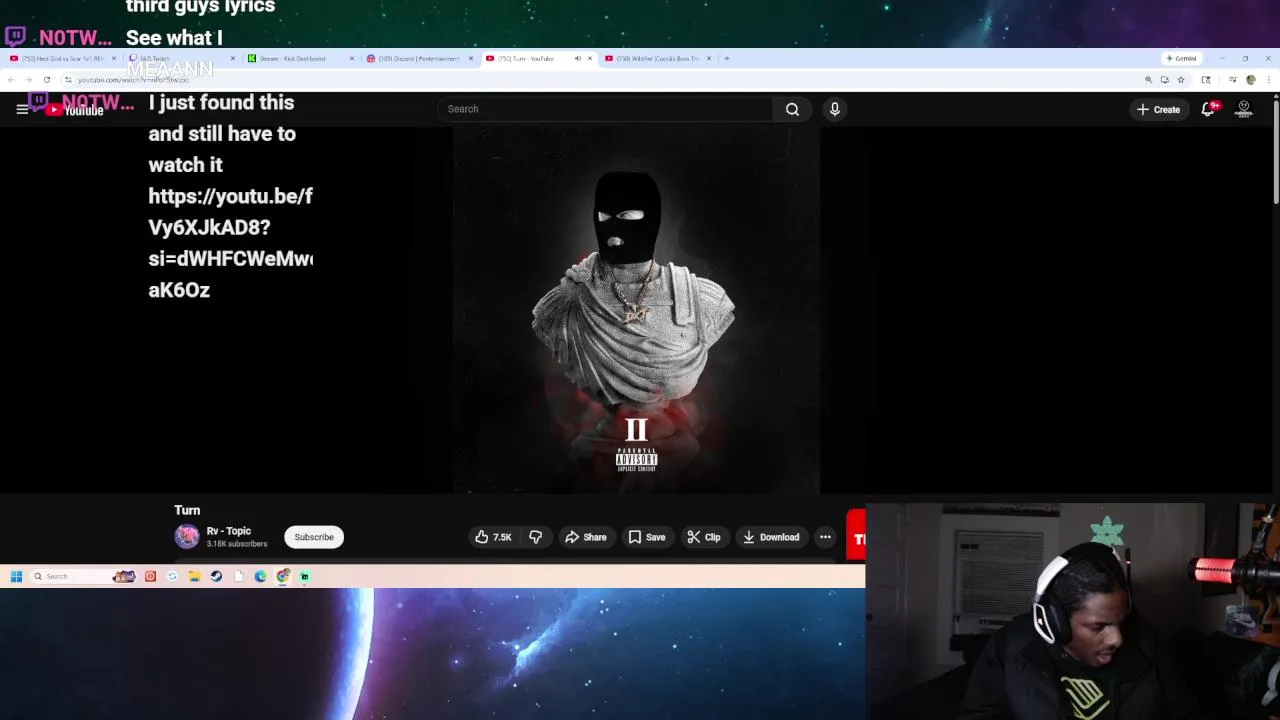Click the page vertical scrollbar

coord(1275,150)
